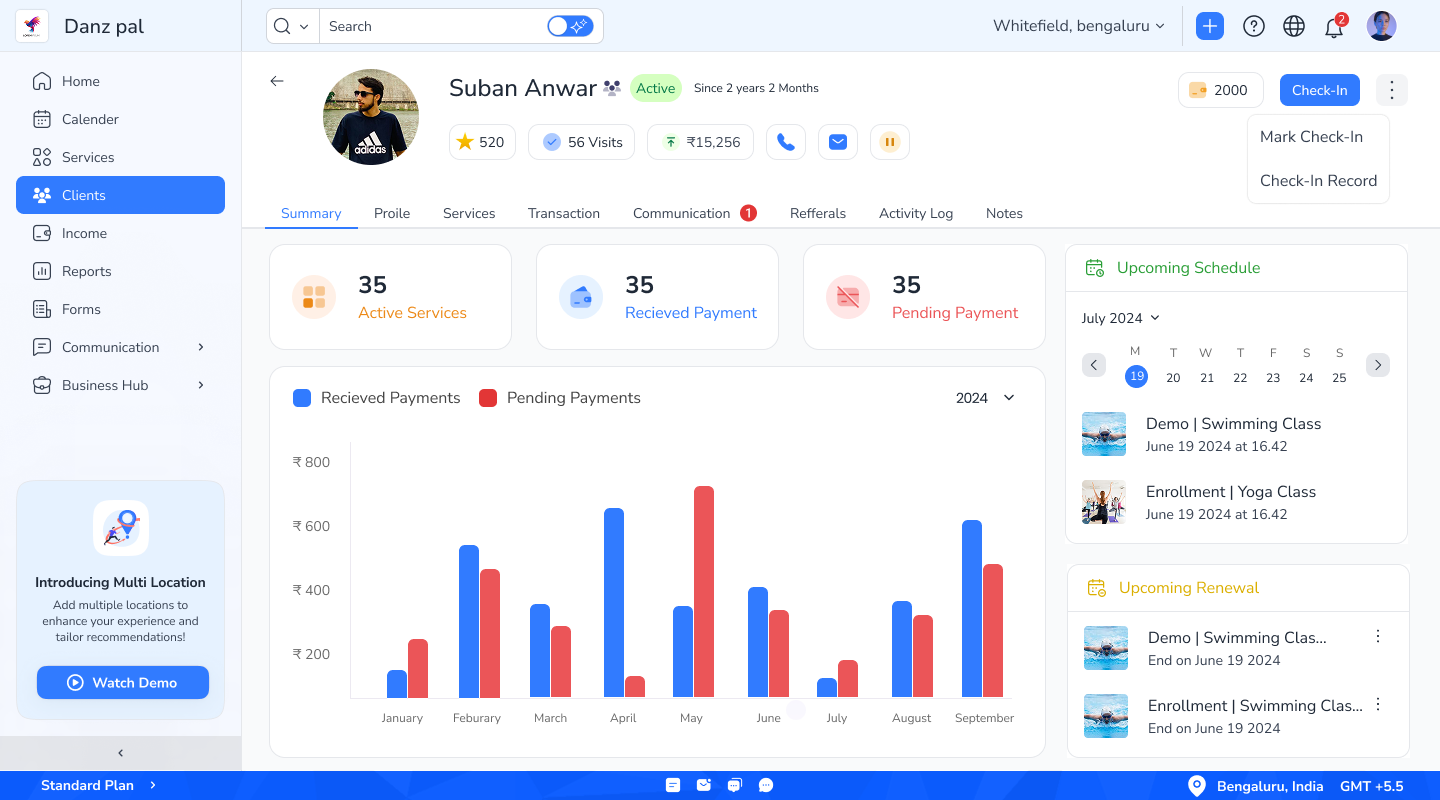Click the phone call icon for Suban Anwar
Viewport: 1440px width, 800px height.
786,141
